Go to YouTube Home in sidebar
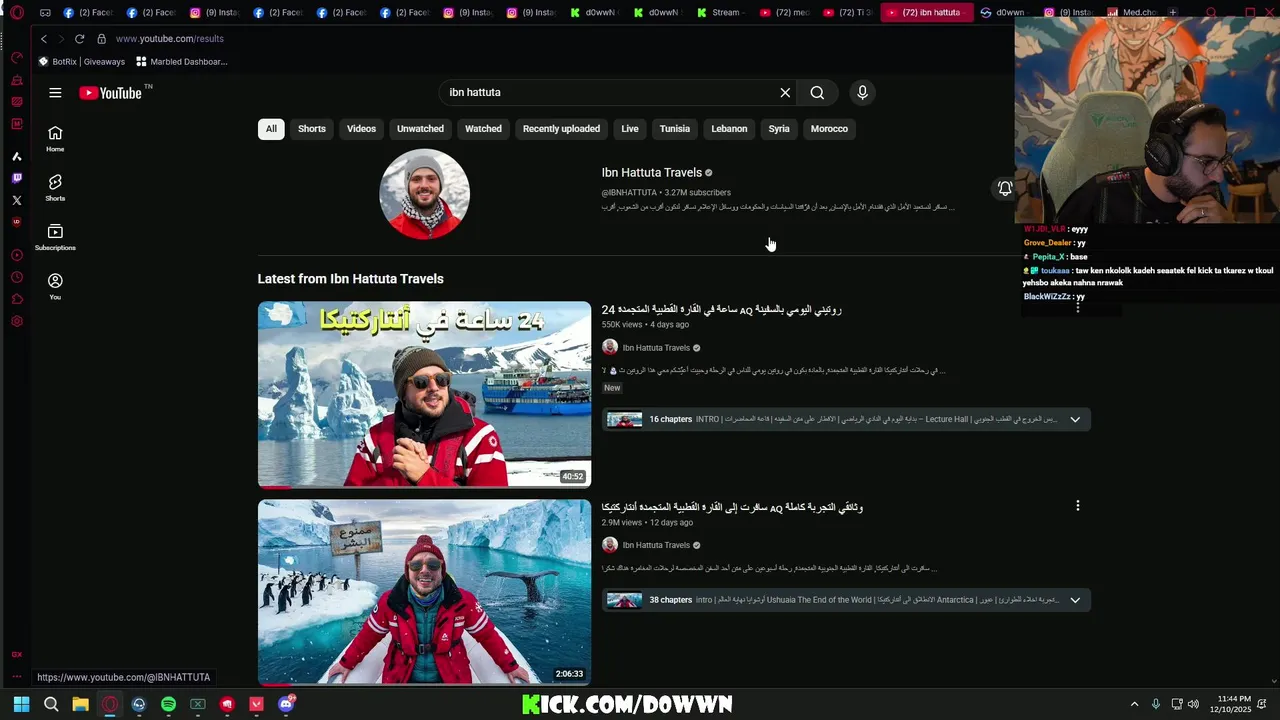 (55, 139)
